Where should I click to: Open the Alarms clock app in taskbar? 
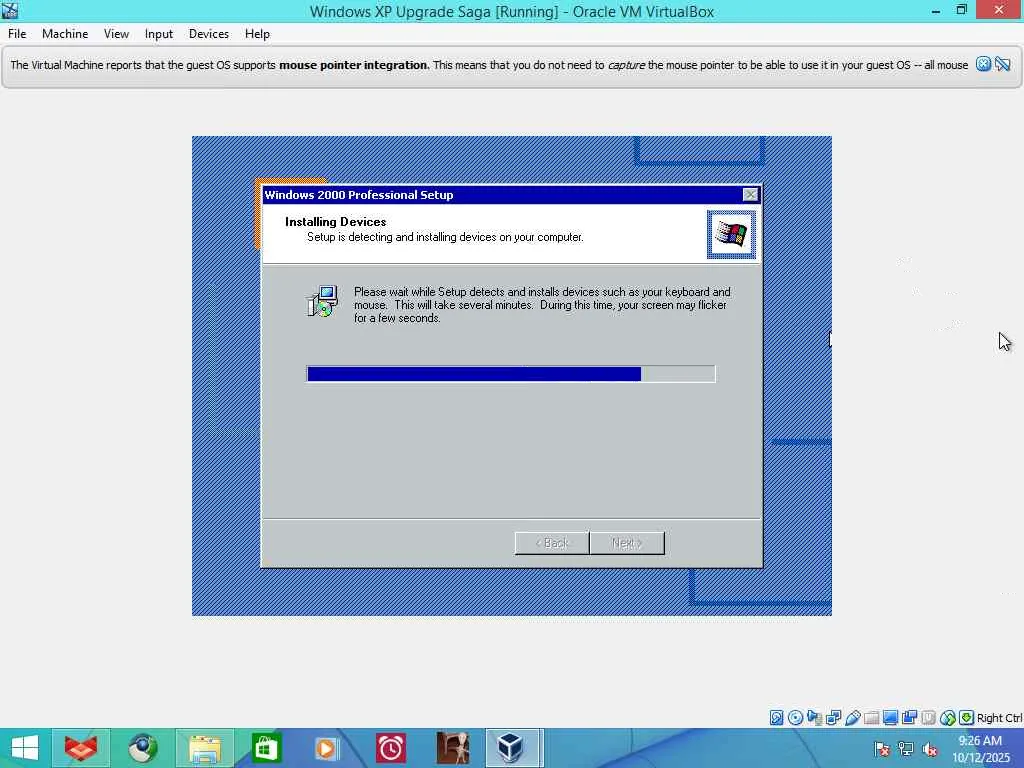click(x=391, y=748)
